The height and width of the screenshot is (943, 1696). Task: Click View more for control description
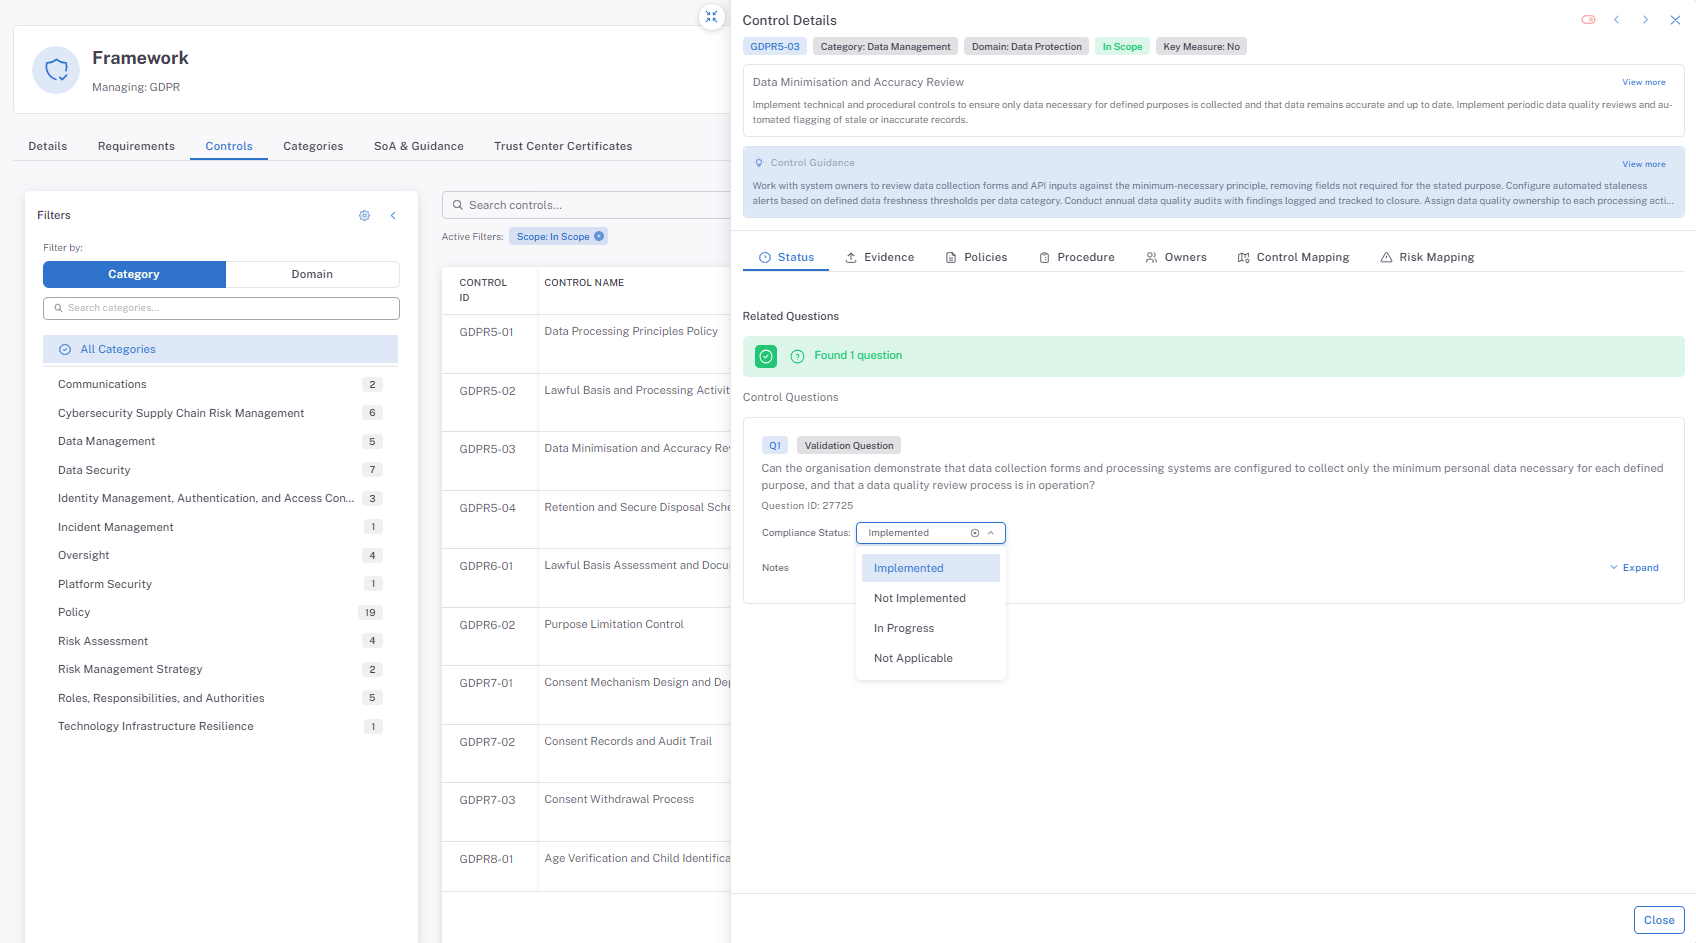pyautogui.click(x=1643, y=82)
